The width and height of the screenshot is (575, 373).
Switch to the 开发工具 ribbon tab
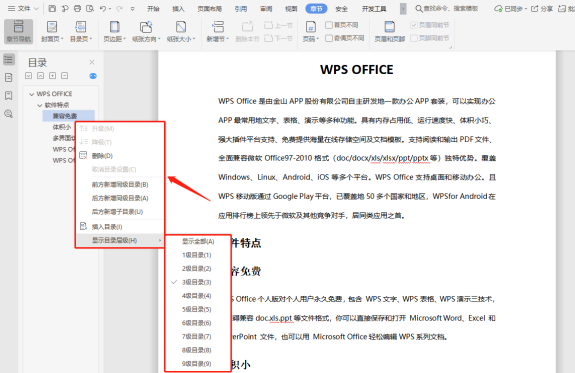(374, 9)
